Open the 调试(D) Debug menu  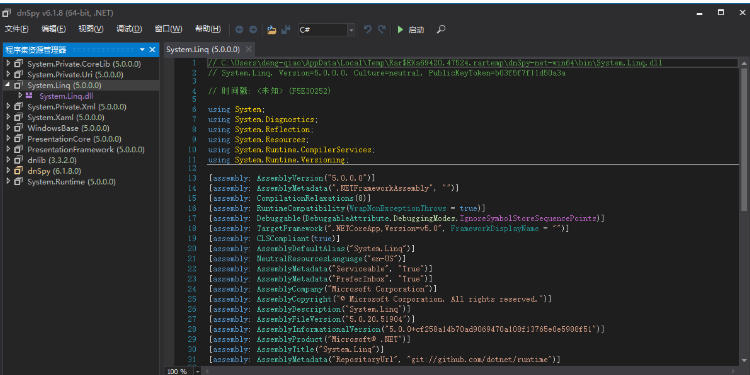click(129, 30)
